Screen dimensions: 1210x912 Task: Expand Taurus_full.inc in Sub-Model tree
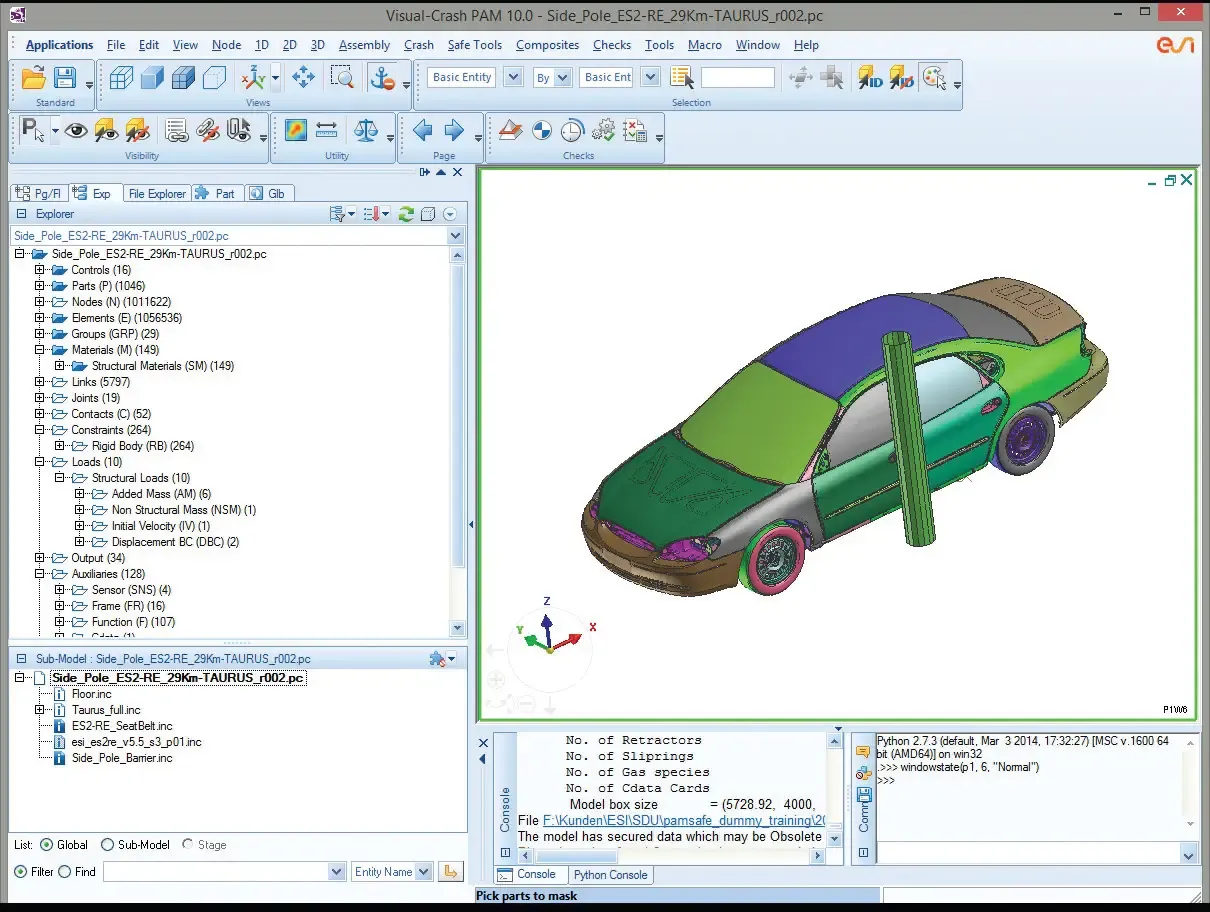(x=40, y=710)
